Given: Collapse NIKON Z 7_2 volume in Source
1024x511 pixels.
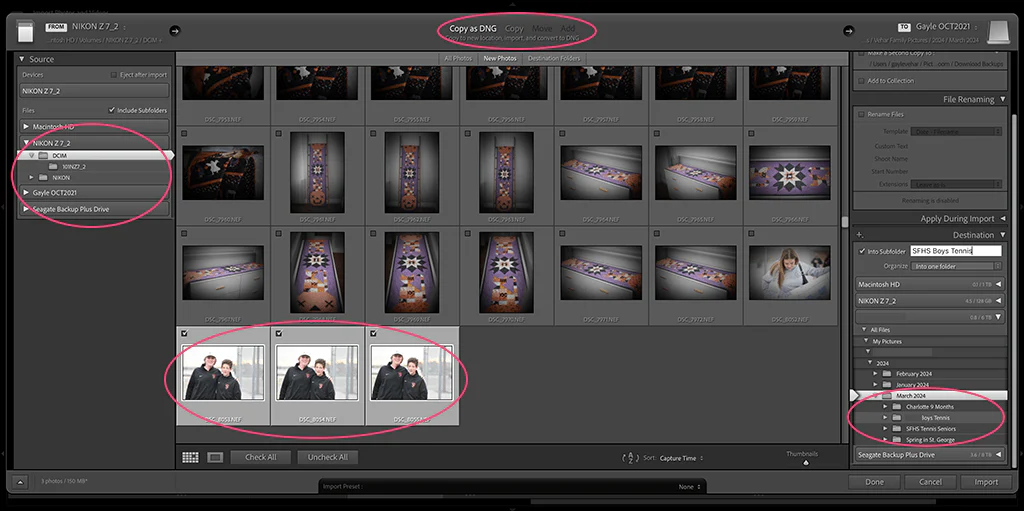Looking at the screenshot, I should (26, 143).
